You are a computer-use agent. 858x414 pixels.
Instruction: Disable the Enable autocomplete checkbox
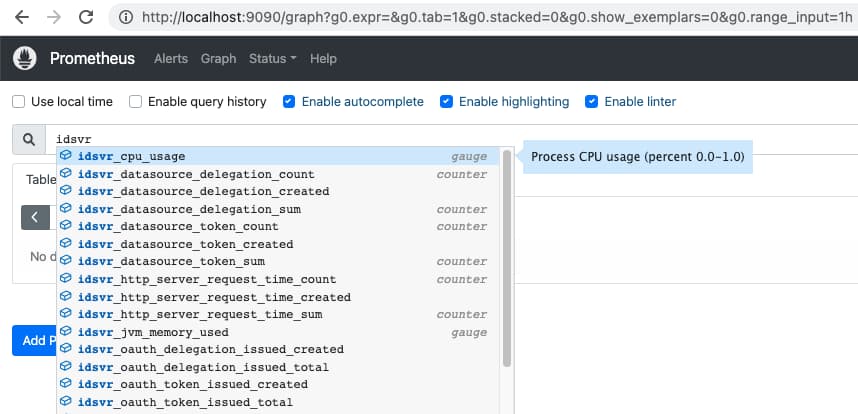pos(289,102)
